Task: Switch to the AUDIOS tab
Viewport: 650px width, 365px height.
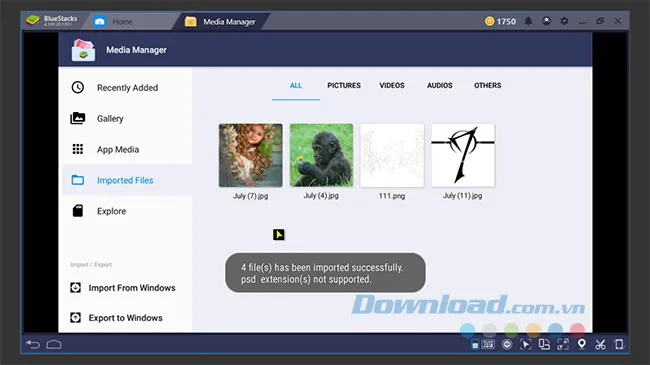Action: pos(439,85)
